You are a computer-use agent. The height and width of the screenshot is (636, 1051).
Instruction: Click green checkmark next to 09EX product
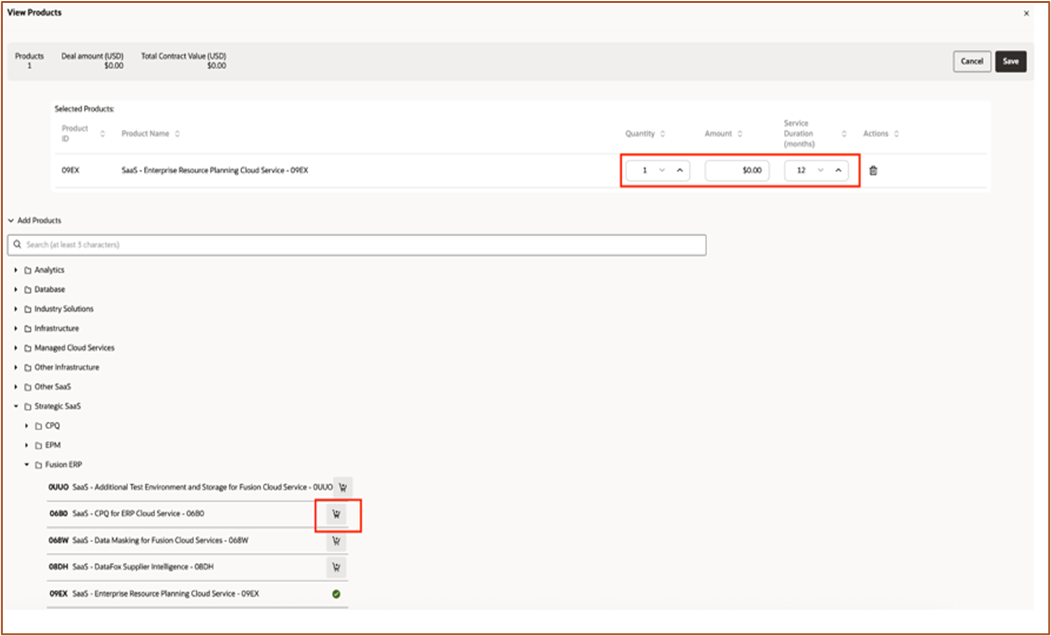tap(336, 594)
